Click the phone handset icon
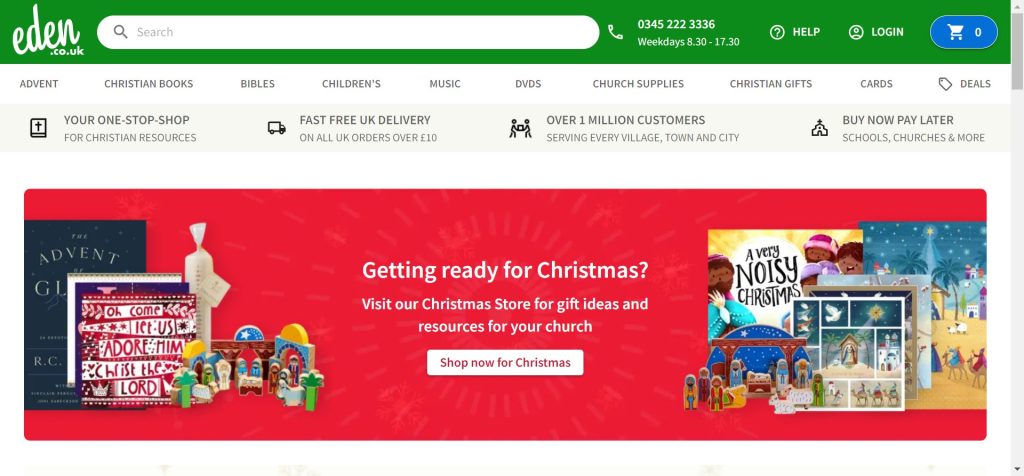Screen dimensions: 1024x476 (x=615, y=32)
